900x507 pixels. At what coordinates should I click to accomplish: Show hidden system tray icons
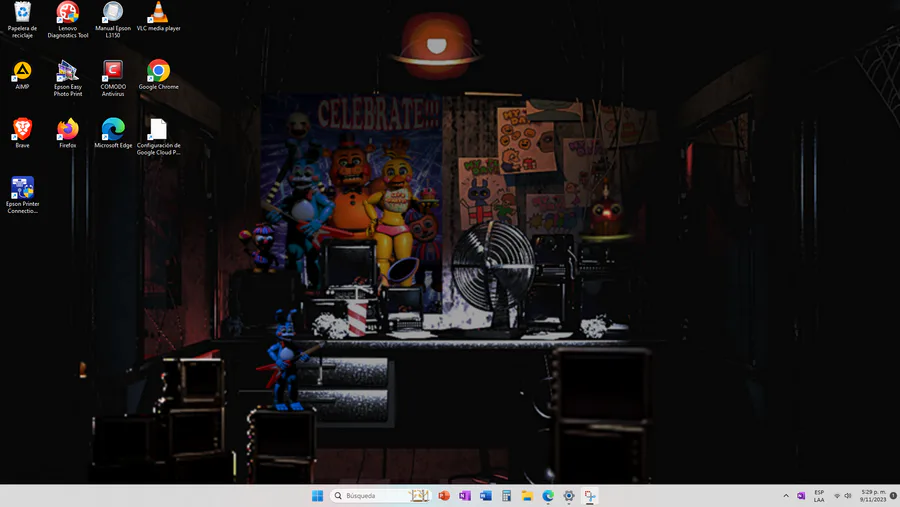coord(786,496)
